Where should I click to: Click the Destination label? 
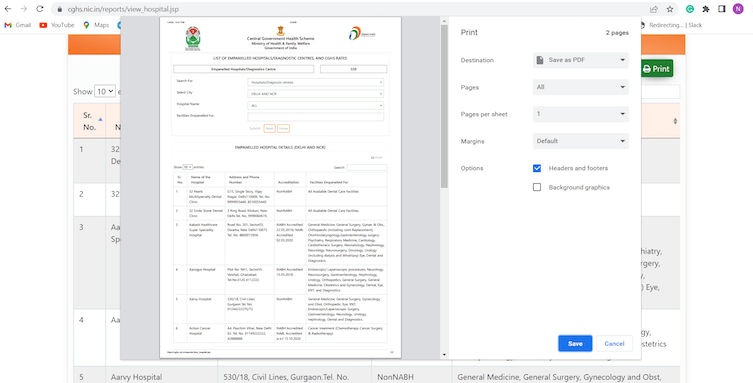tap(477, 60)
